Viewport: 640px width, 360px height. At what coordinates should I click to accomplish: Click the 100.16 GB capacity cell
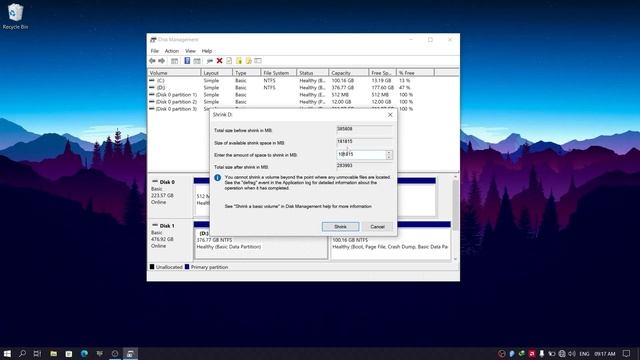343,81
